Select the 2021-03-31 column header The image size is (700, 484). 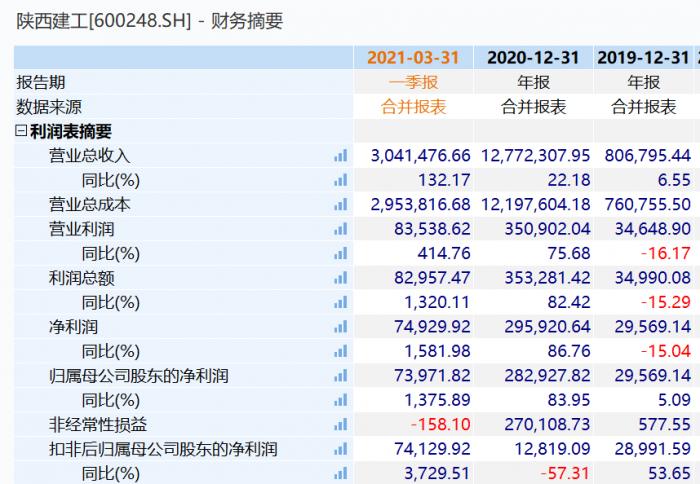coord(413,58)
